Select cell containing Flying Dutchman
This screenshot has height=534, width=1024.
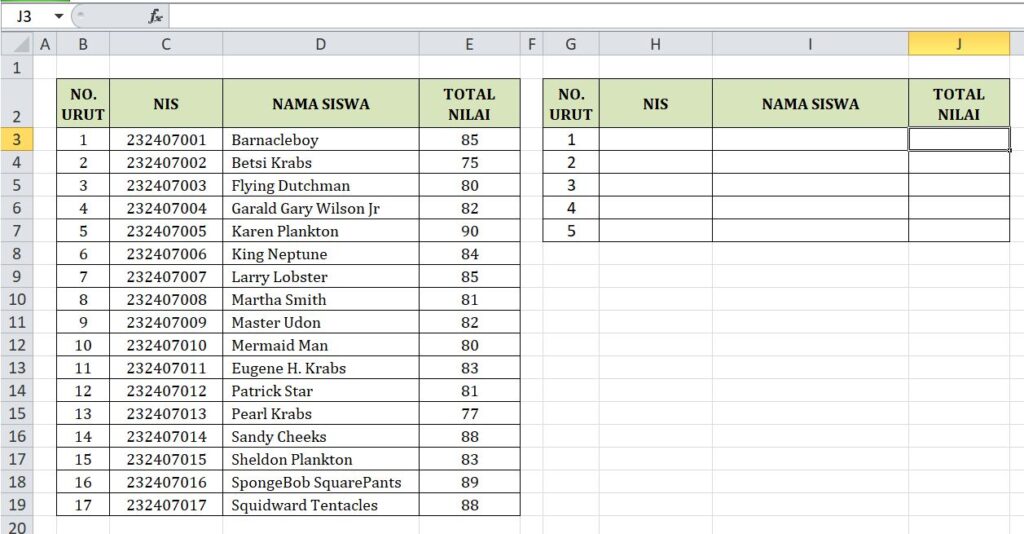pyautogui.click(x=321, y=185)
